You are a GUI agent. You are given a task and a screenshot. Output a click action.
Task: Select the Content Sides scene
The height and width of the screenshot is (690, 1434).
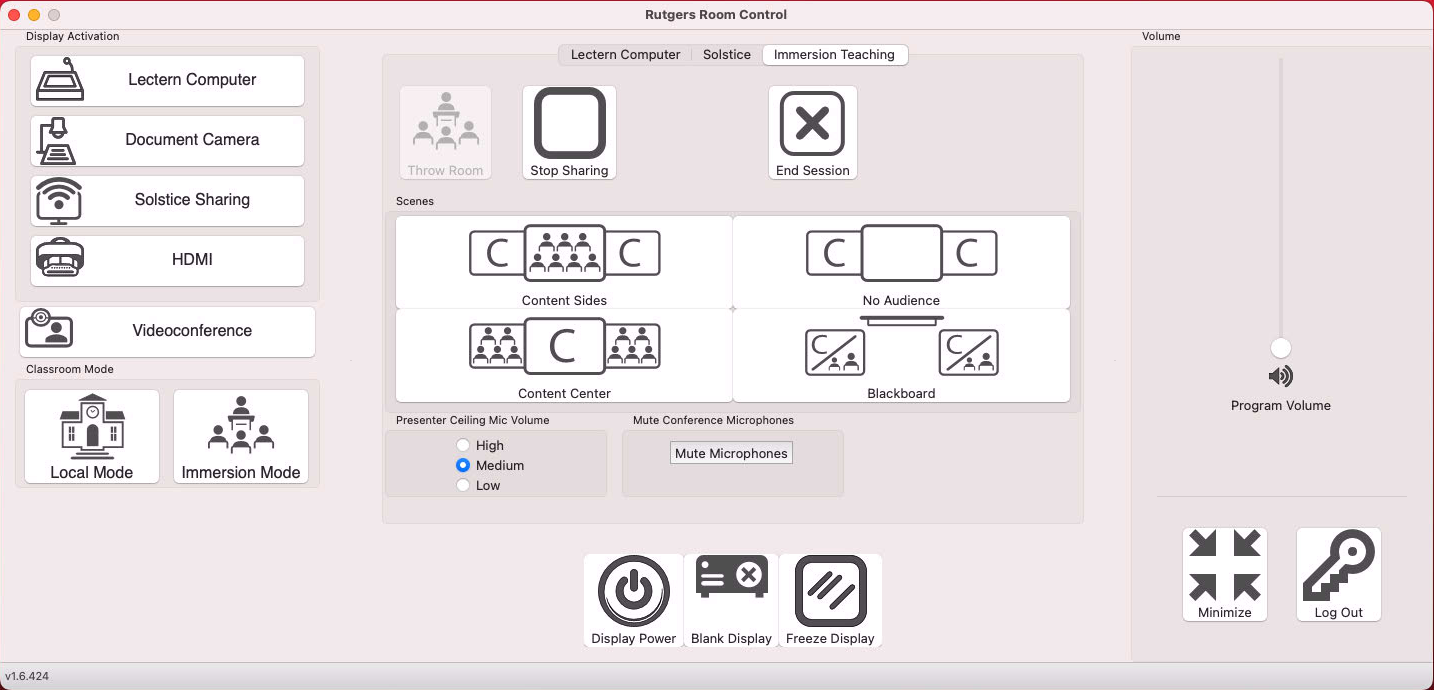point(564,262)
